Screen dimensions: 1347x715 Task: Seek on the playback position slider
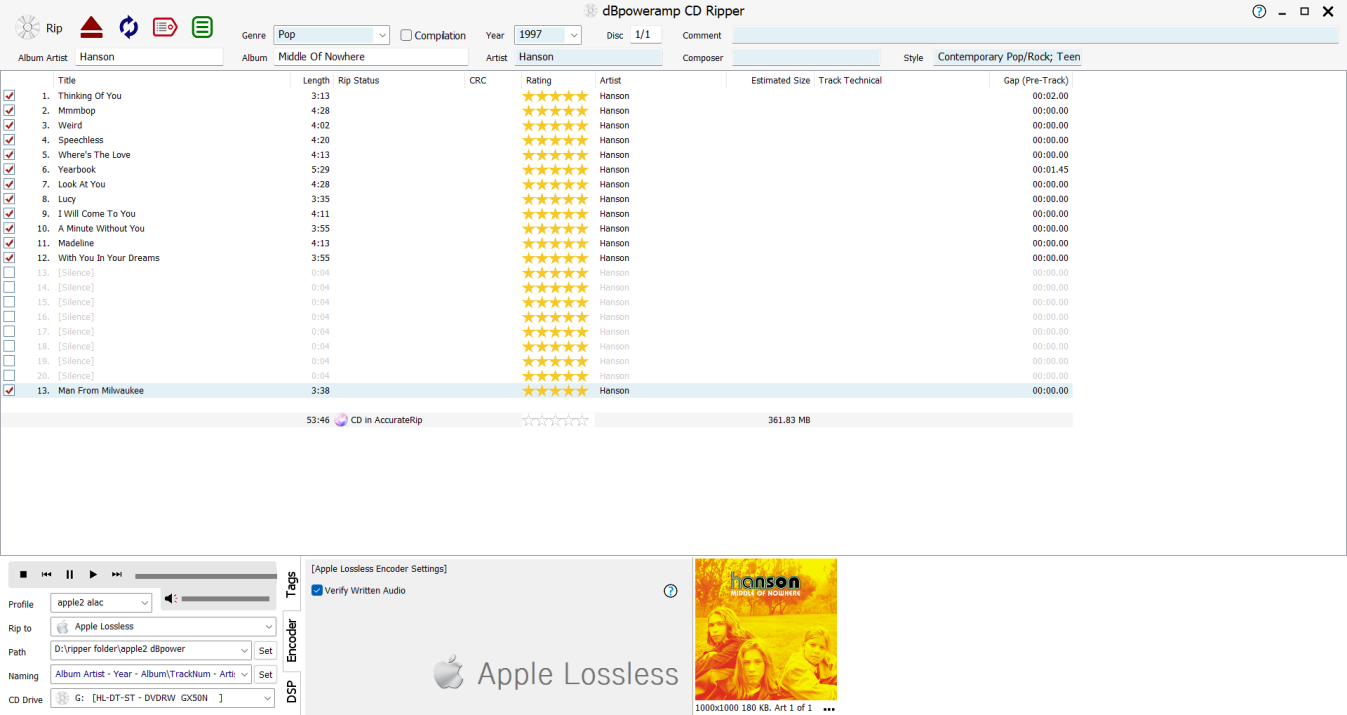point(206,576)
